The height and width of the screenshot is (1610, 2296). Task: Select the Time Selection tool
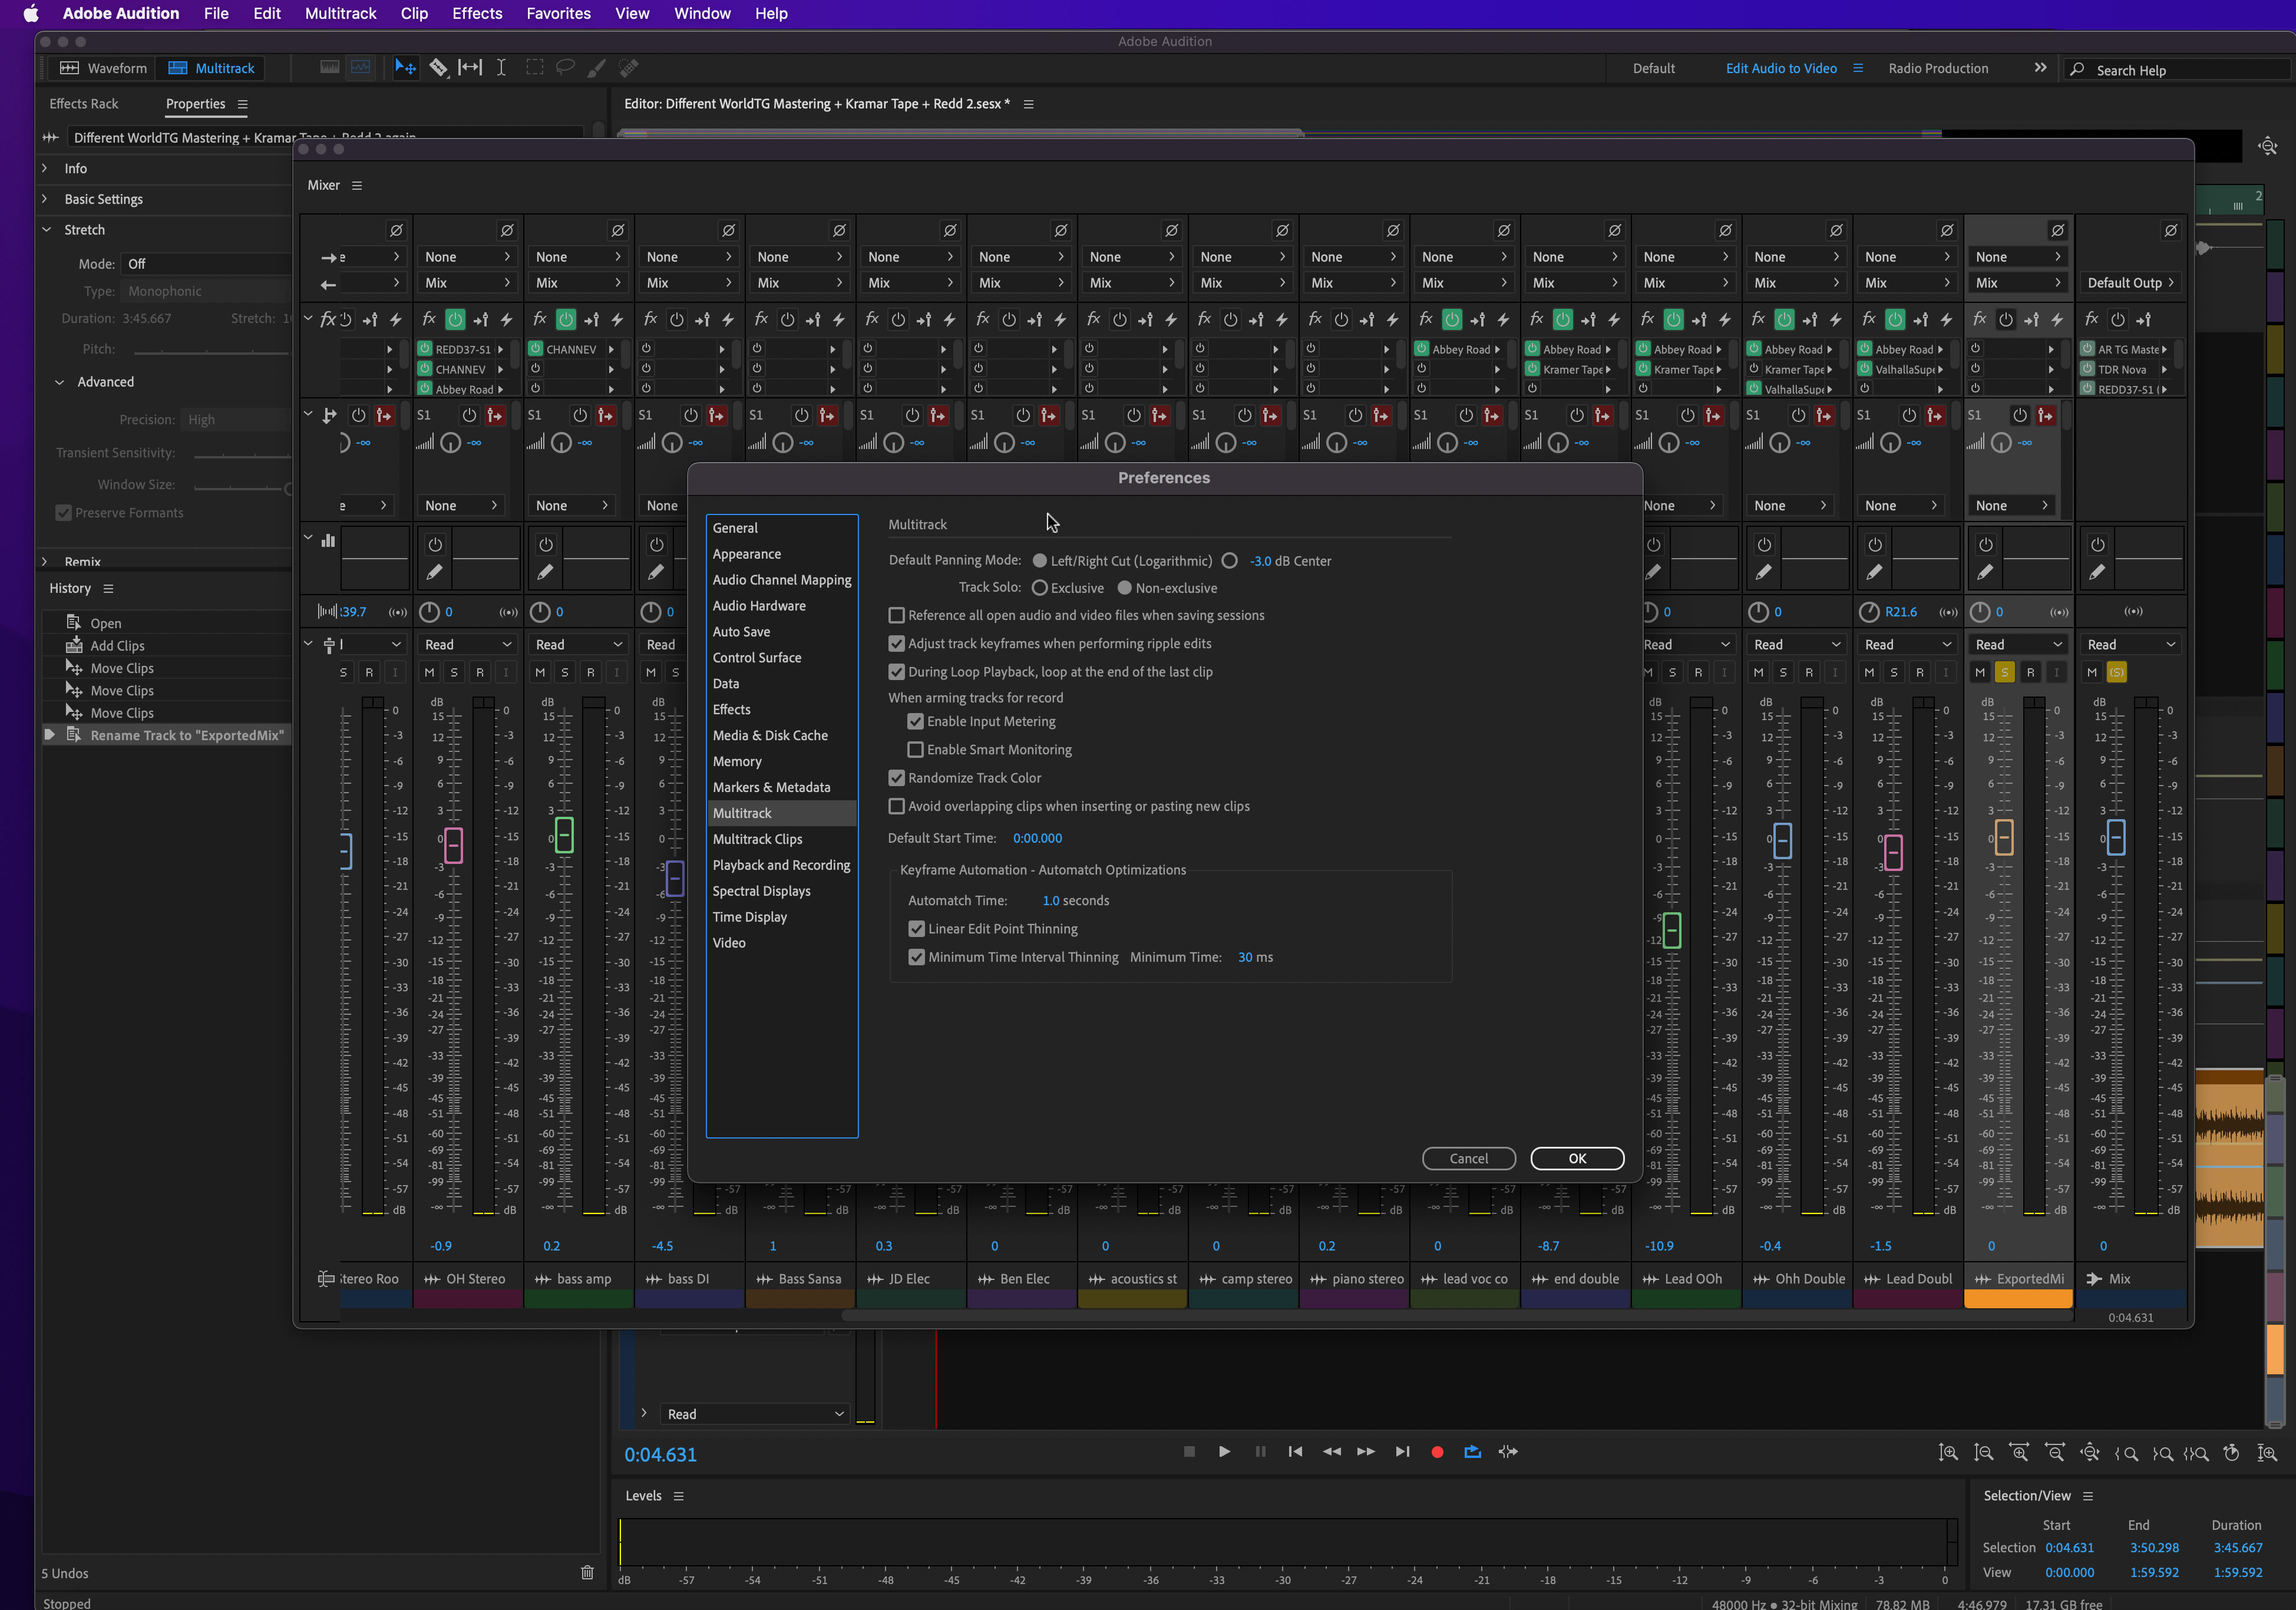(502, 67)
